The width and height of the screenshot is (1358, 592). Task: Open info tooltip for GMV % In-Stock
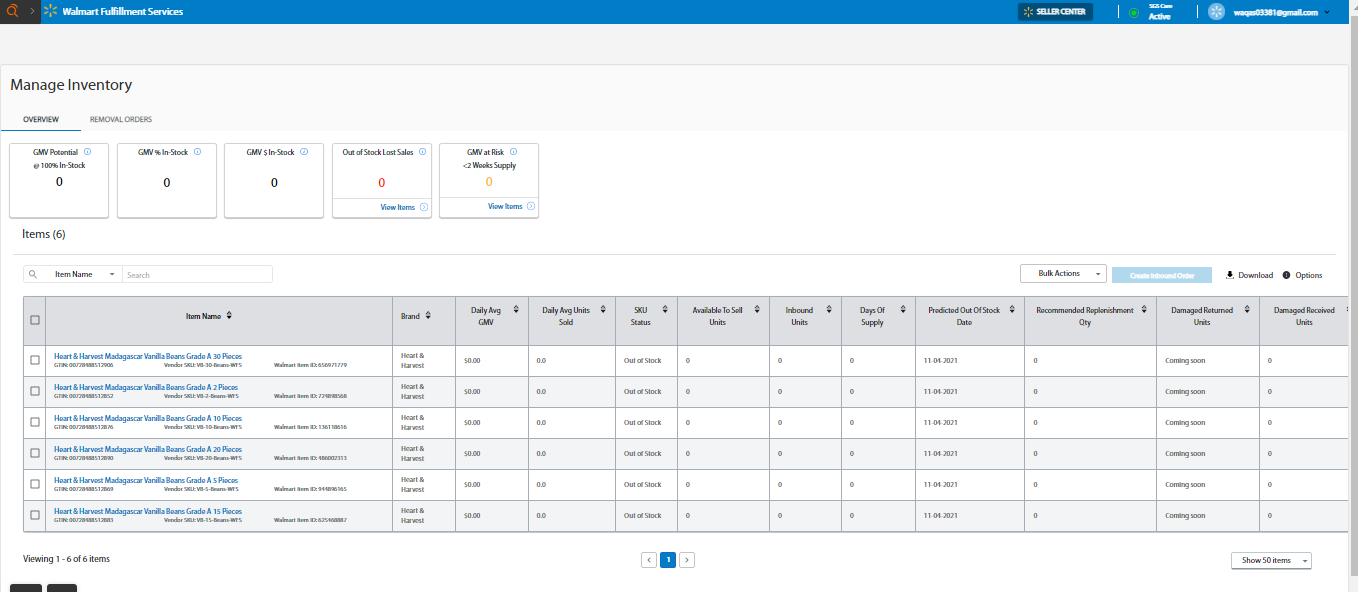click(x=197, y=152)
